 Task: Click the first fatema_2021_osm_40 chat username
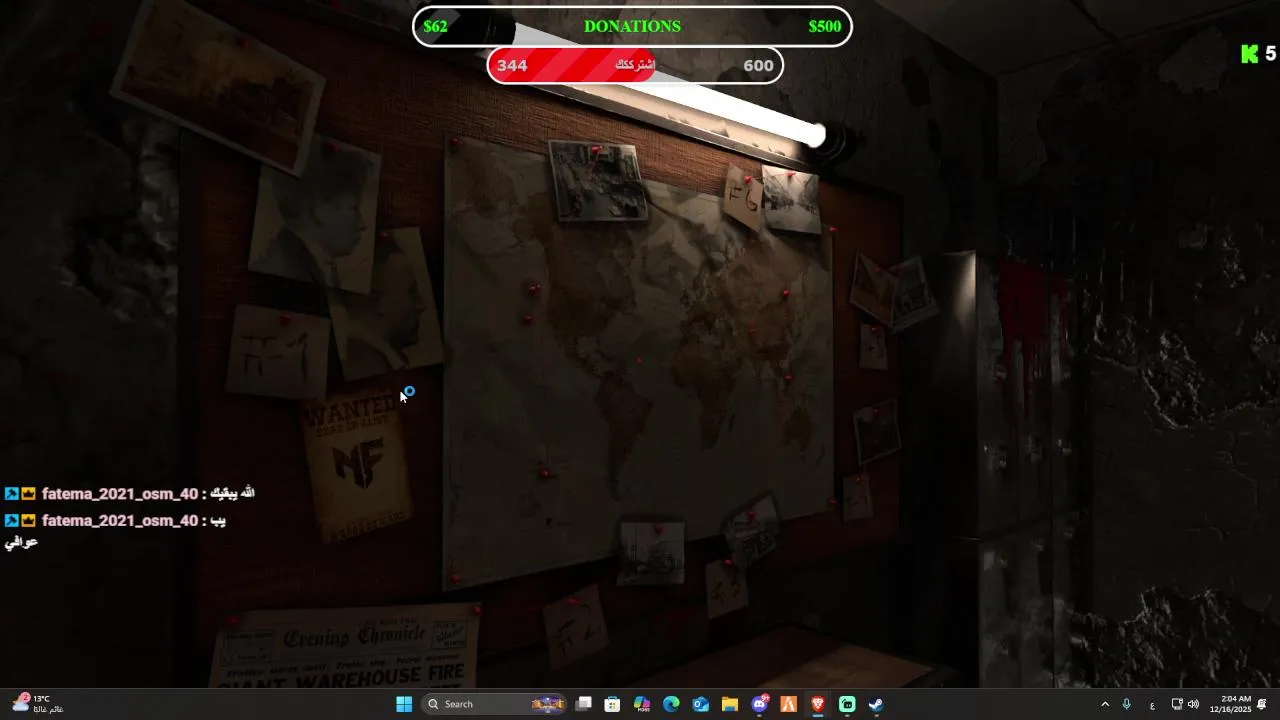click(x=120, y=494)
